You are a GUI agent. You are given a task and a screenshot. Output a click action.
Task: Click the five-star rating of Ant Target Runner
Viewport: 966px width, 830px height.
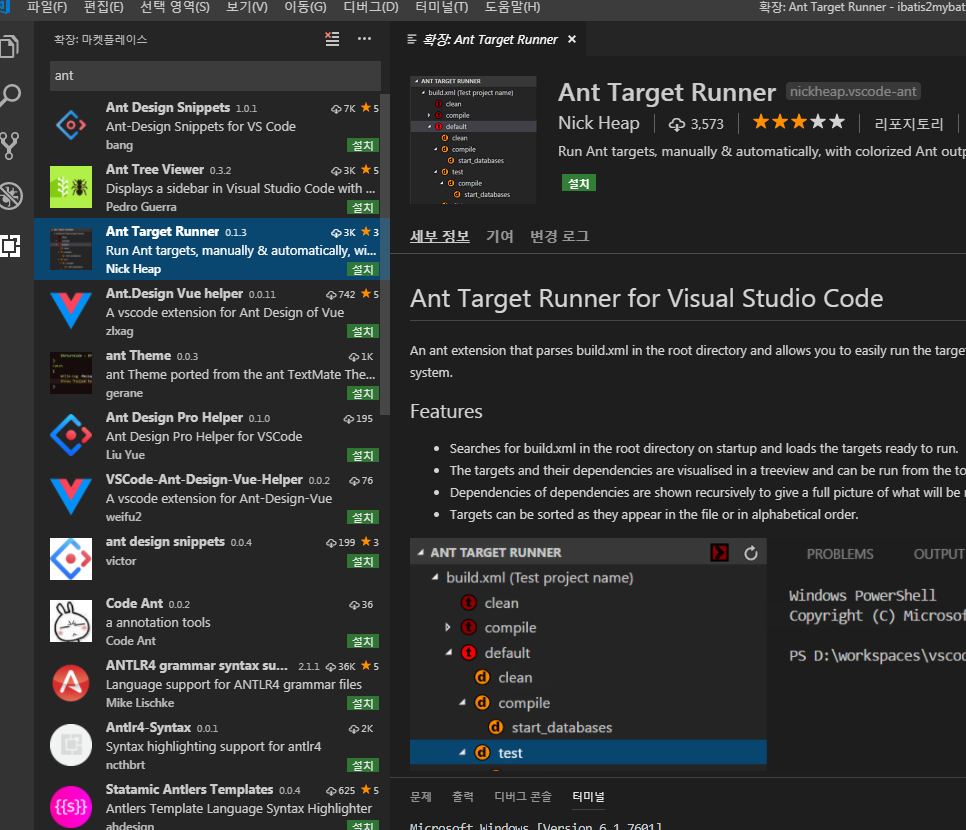[798, 122]
